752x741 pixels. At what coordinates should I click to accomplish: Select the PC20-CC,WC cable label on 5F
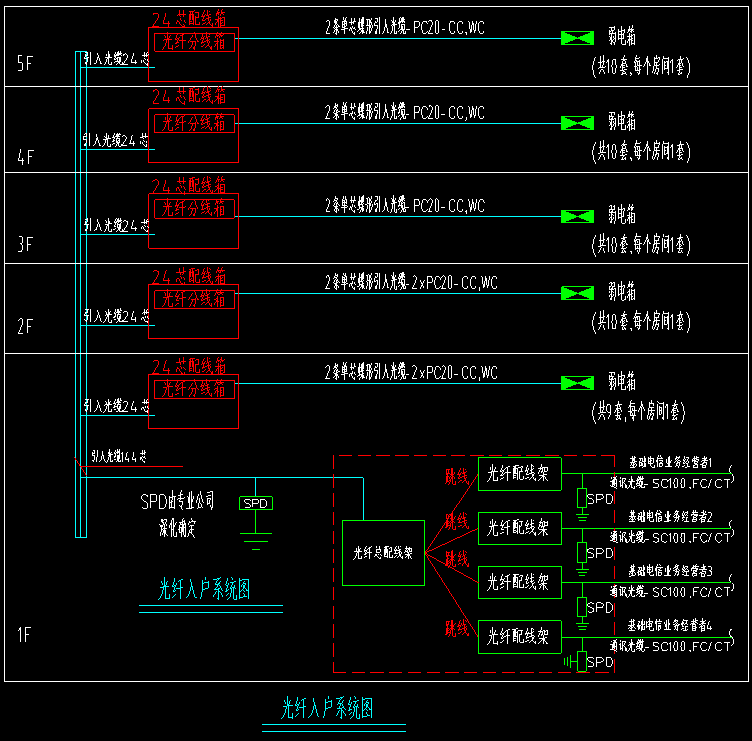click(x=405, y=27)
